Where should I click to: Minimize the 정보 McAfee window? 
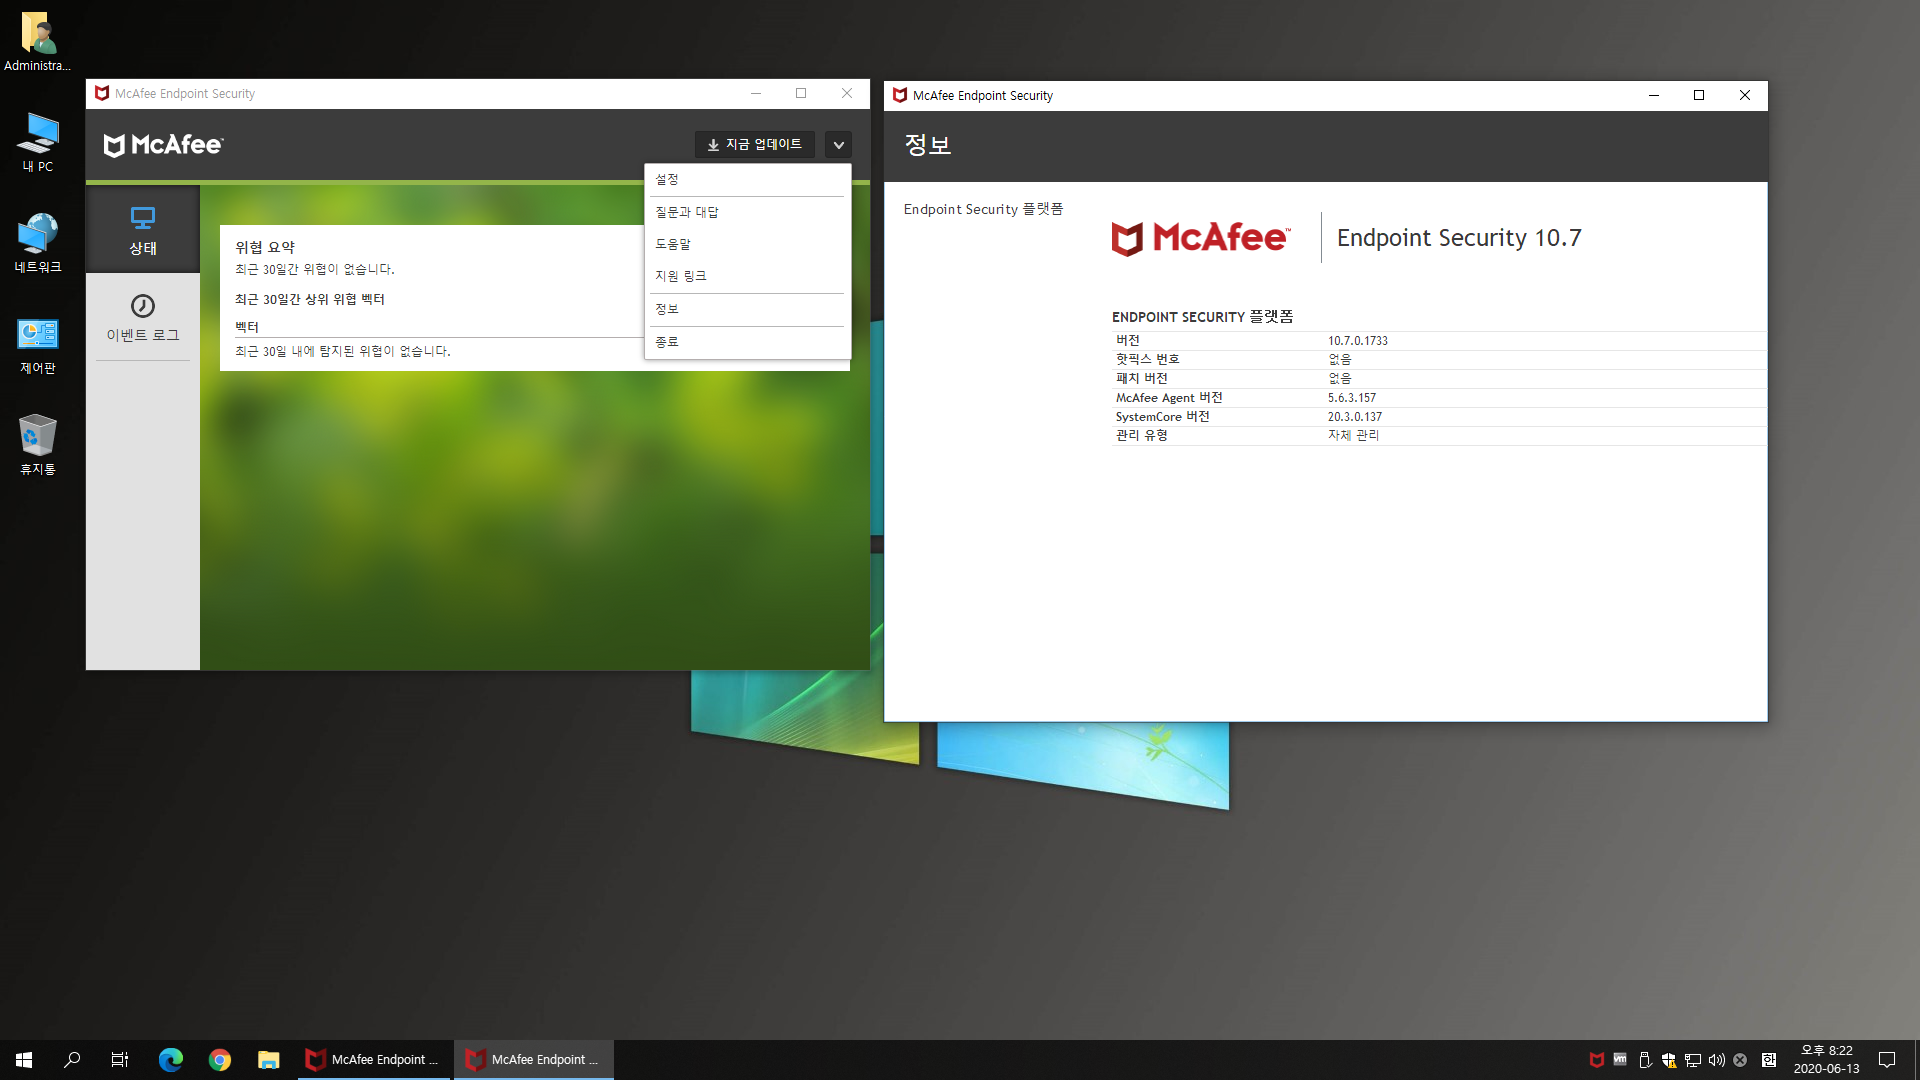(x=1654, y=96)
